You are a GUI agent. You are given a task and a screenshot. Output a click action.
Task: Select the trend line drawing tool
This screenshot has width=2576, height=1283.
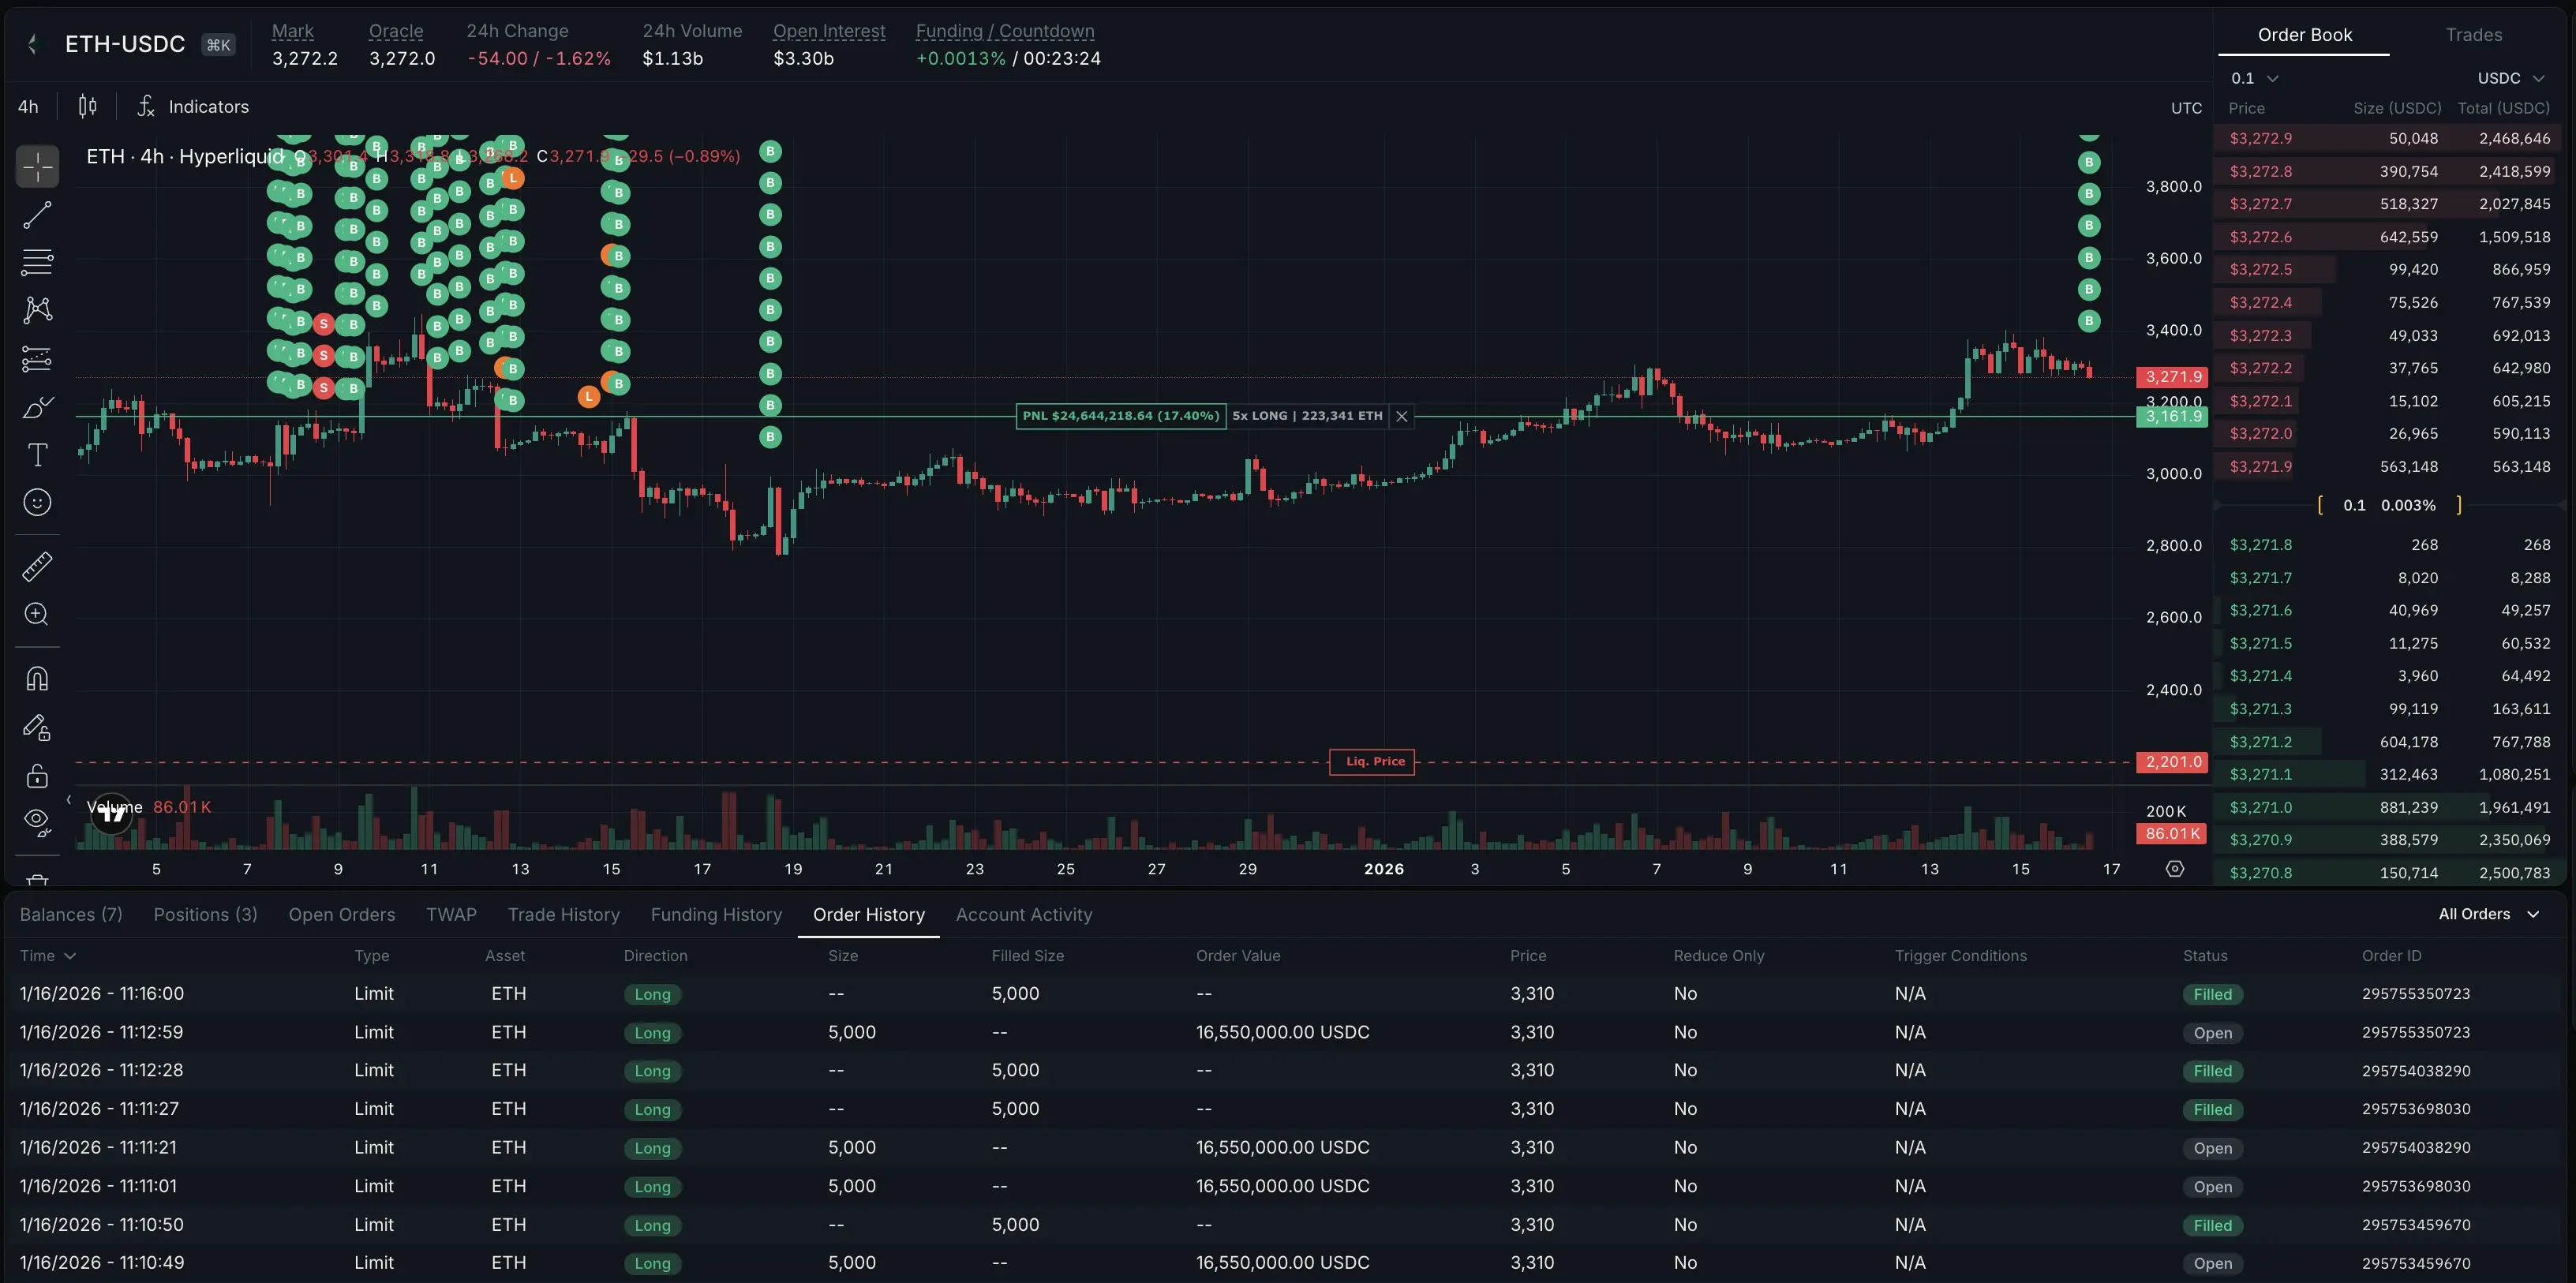click(37, 215)
